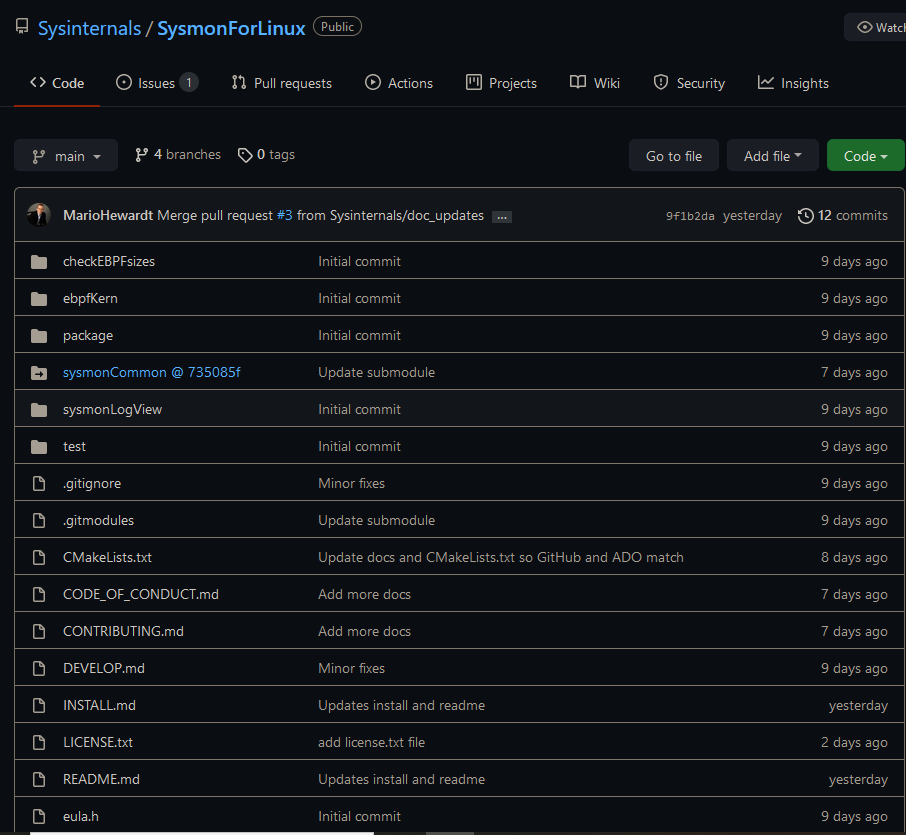
Task: Click the folder icon for package
Action: pos(39,336)
